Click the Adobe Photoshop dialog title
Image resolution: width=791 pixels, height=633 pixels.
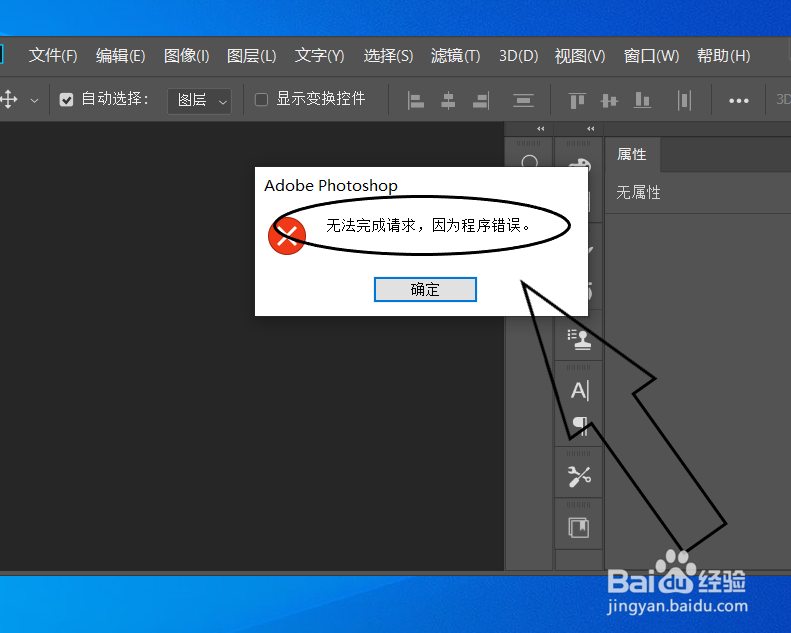click(x=331, y=186)
